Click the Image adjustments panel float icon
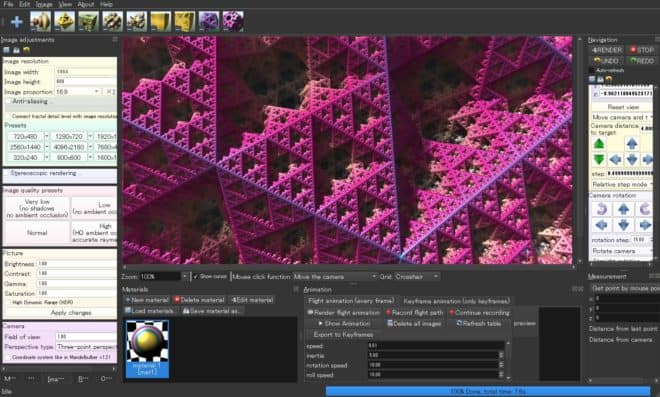Screen dimensions: 660x397 (x=114, y=40)
